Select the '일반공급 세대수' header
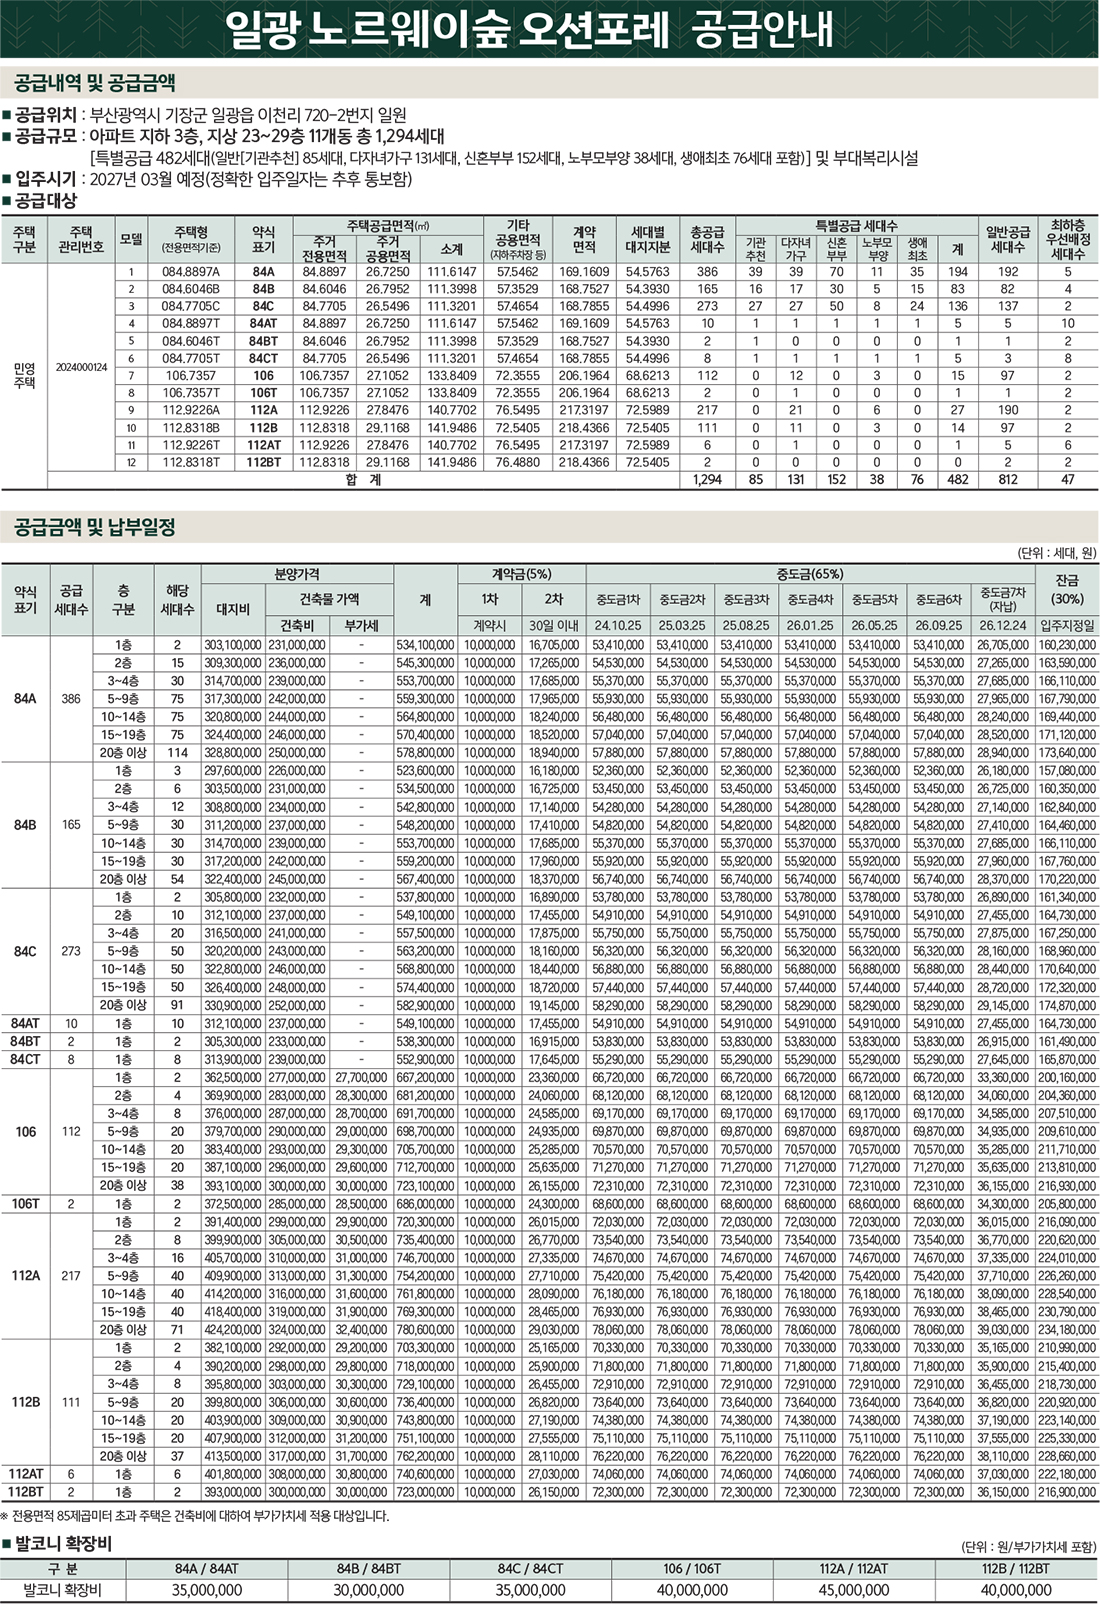This screenshot has width=1100, height=1621. click(x=1008, y=239)
